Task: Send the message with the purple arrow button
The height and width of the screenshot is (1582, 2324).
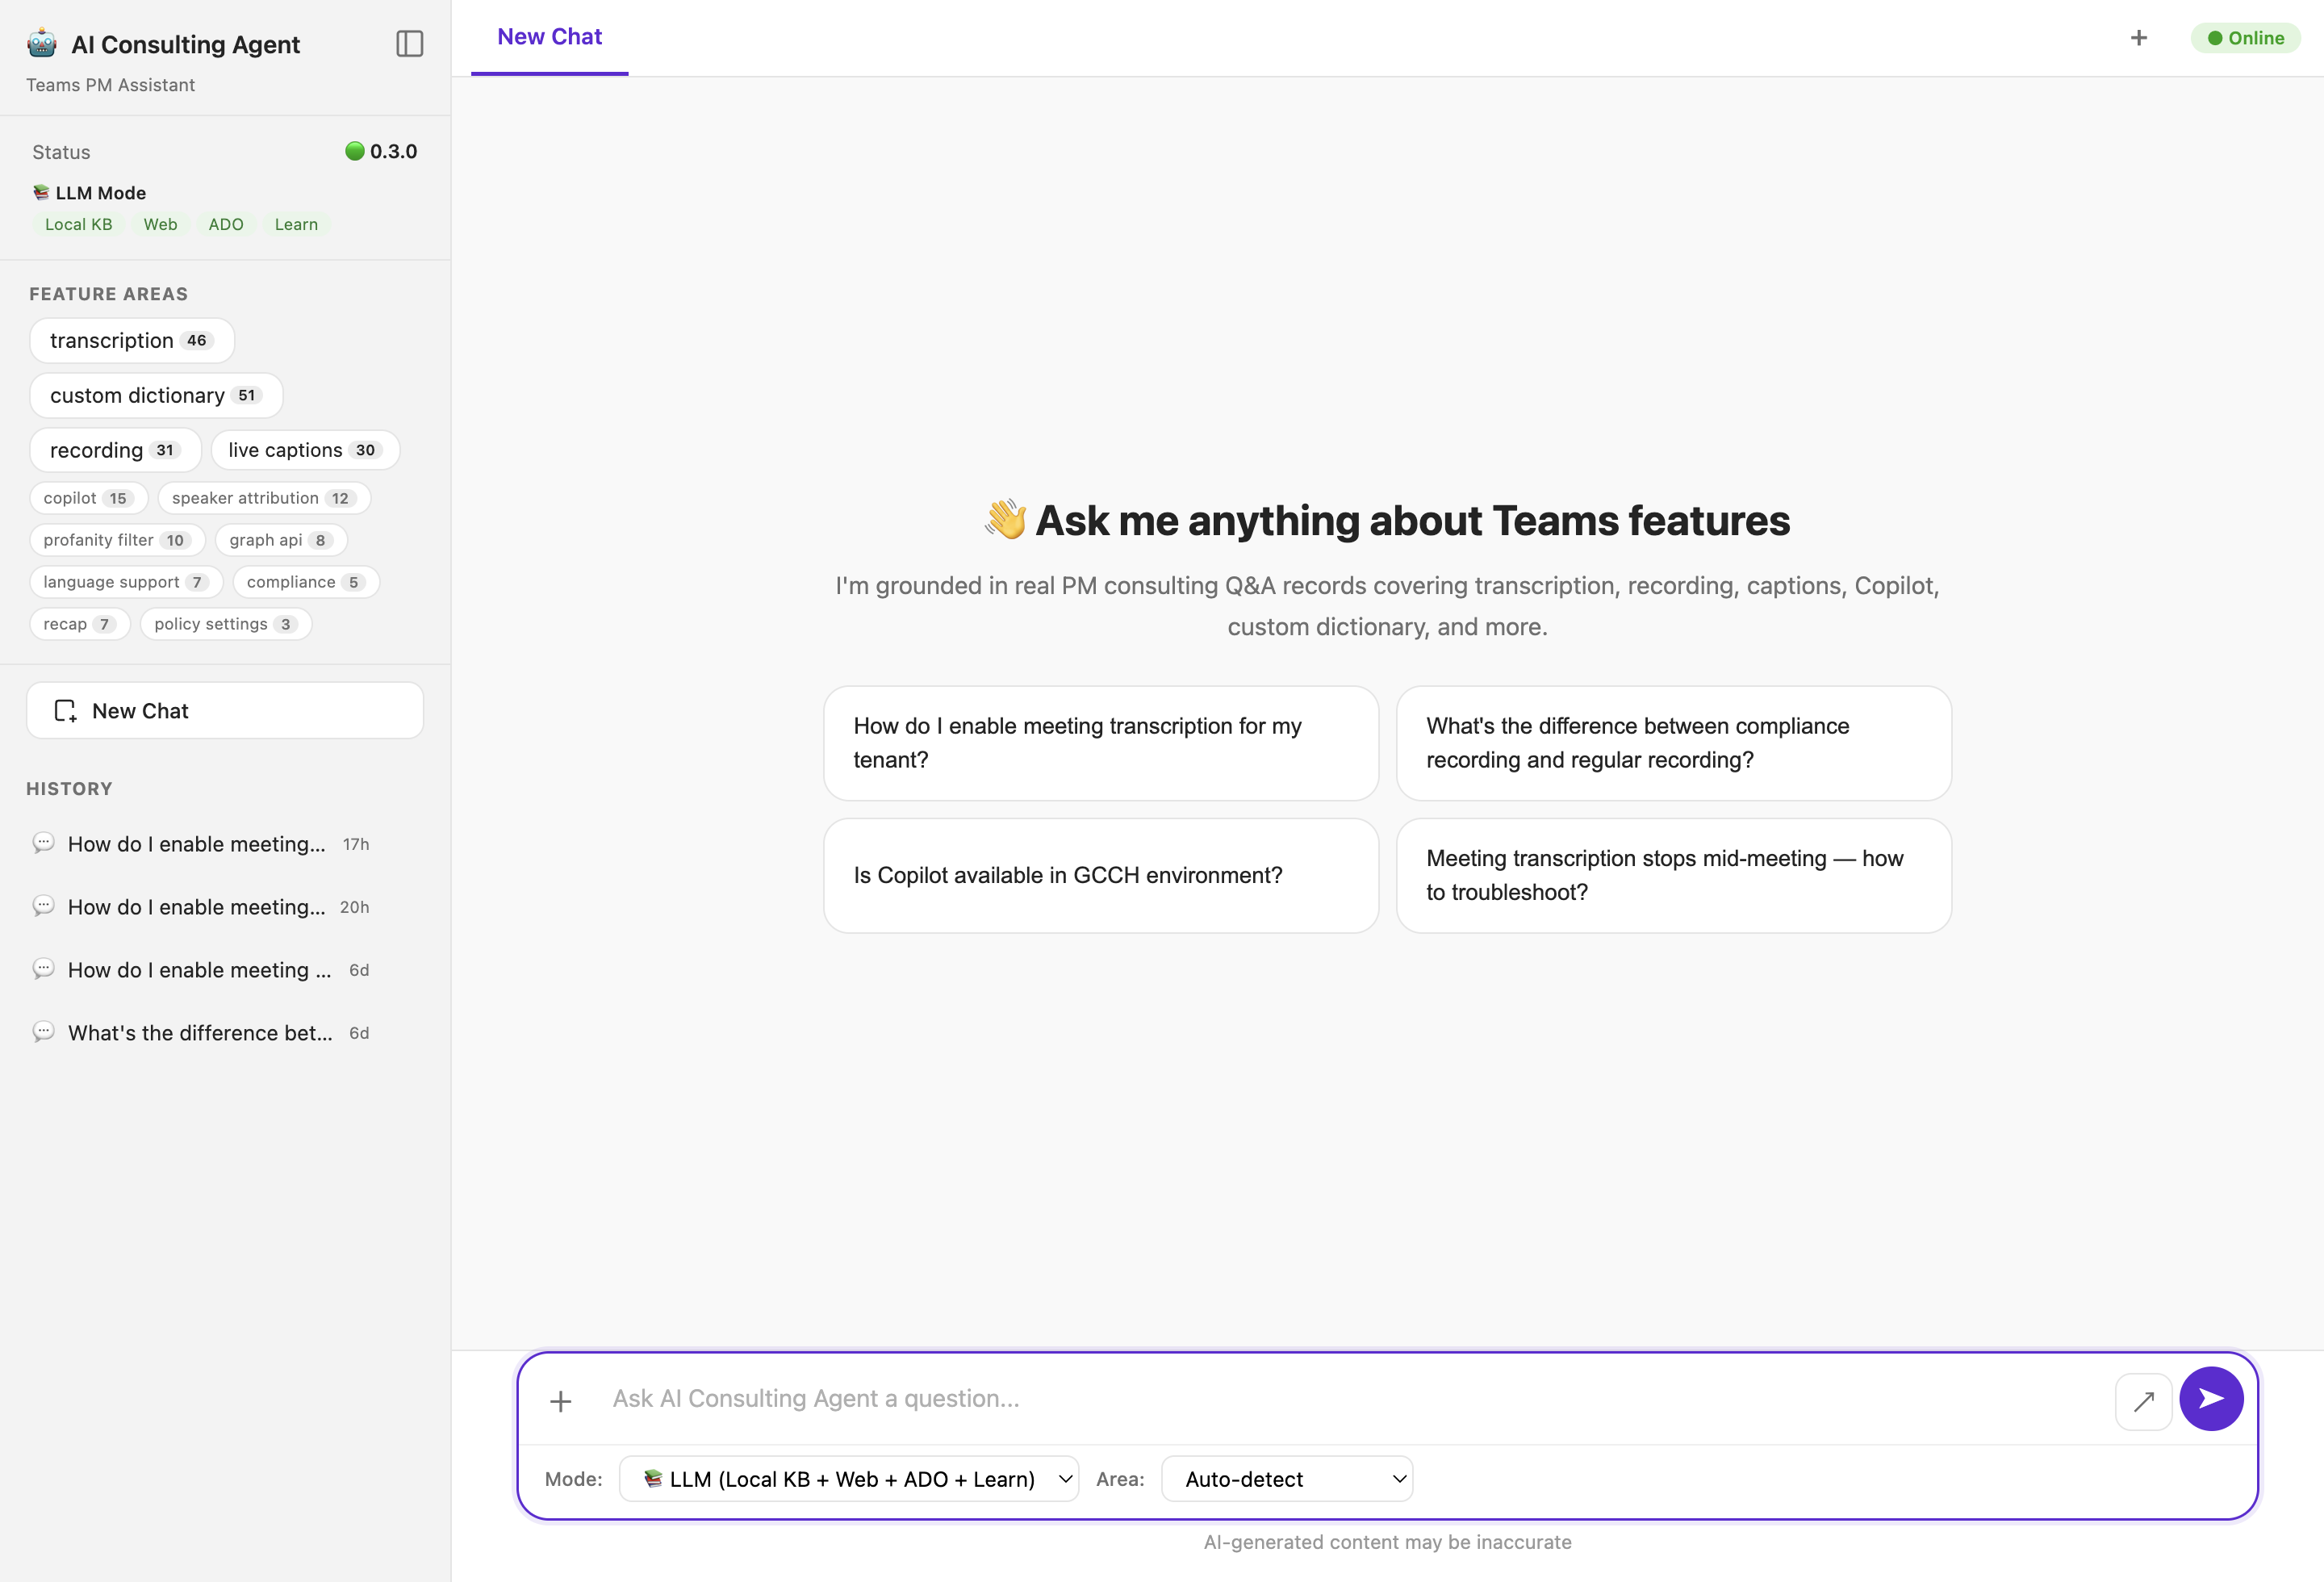Action: tap(2211, 1398)
